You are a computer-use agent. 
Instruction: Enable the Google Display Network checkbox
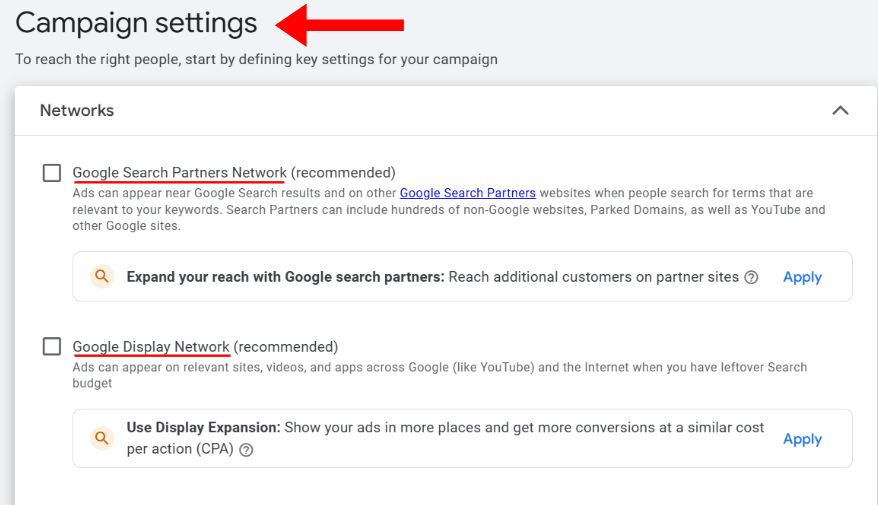click(52, 347)
